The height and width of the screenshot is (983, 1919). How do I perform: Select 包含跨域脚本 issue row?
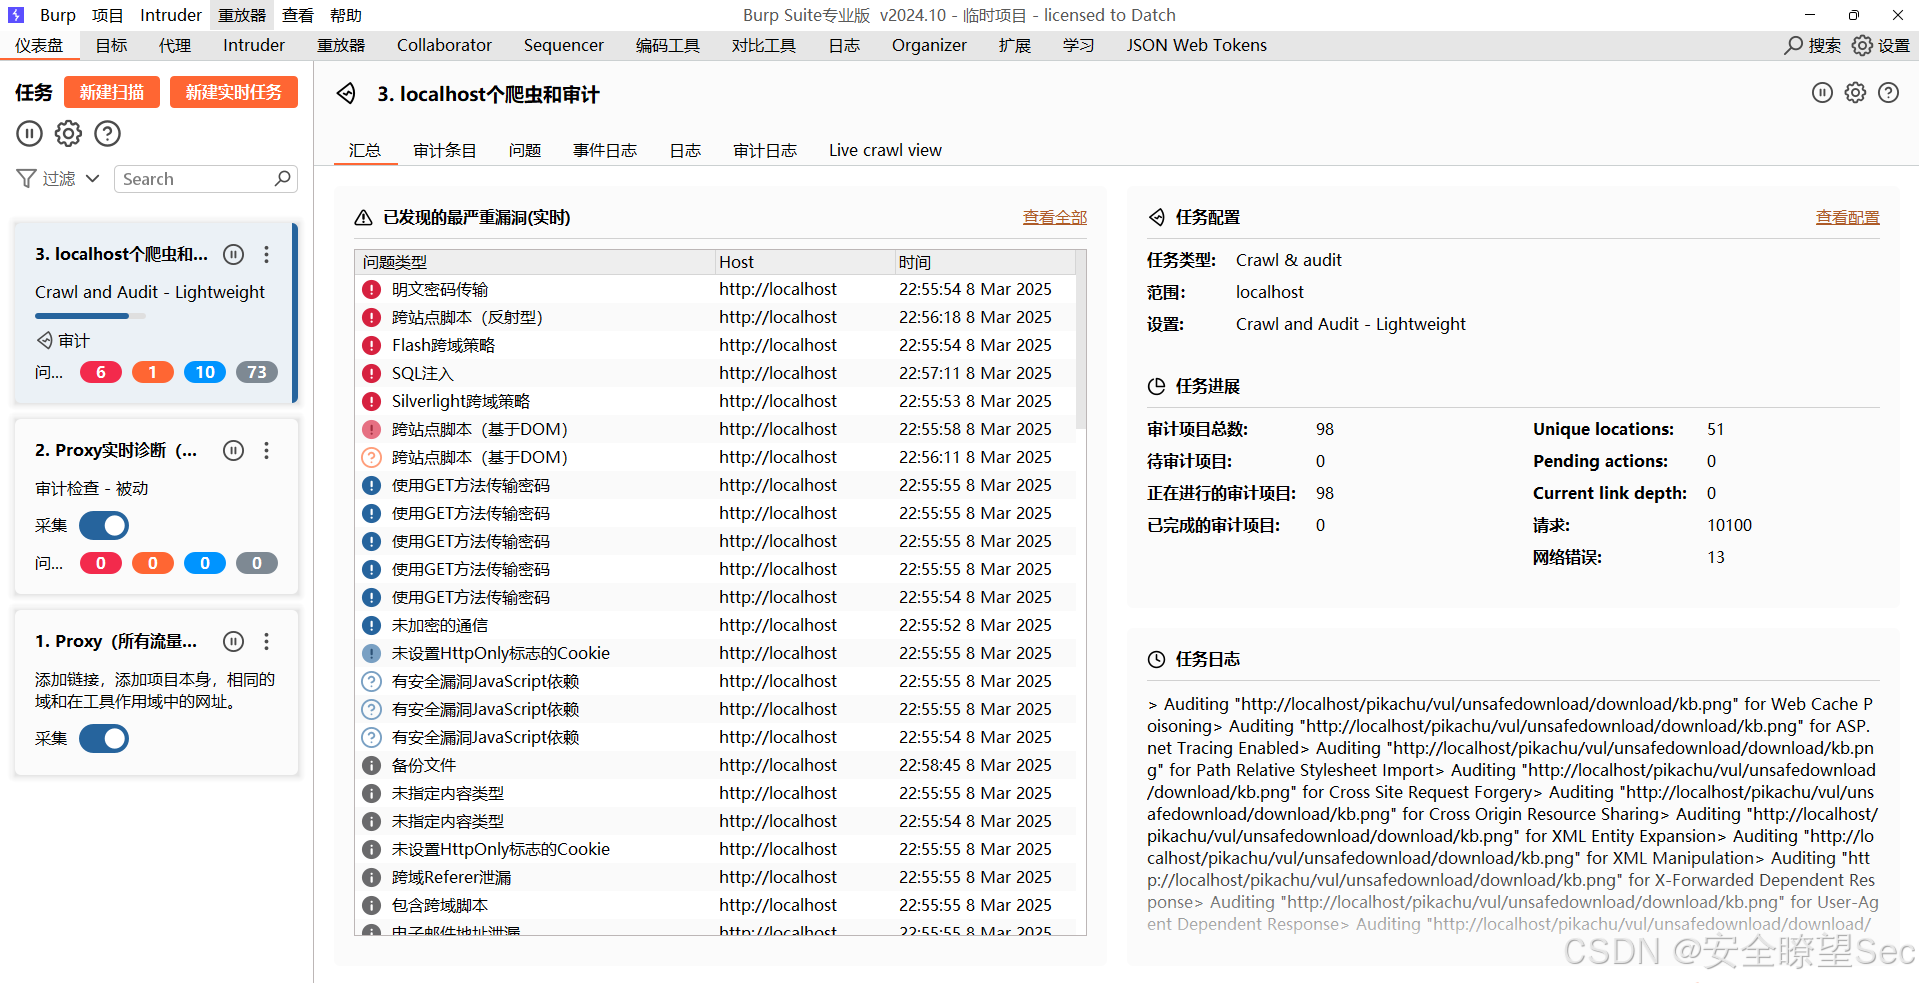[715, 905]
